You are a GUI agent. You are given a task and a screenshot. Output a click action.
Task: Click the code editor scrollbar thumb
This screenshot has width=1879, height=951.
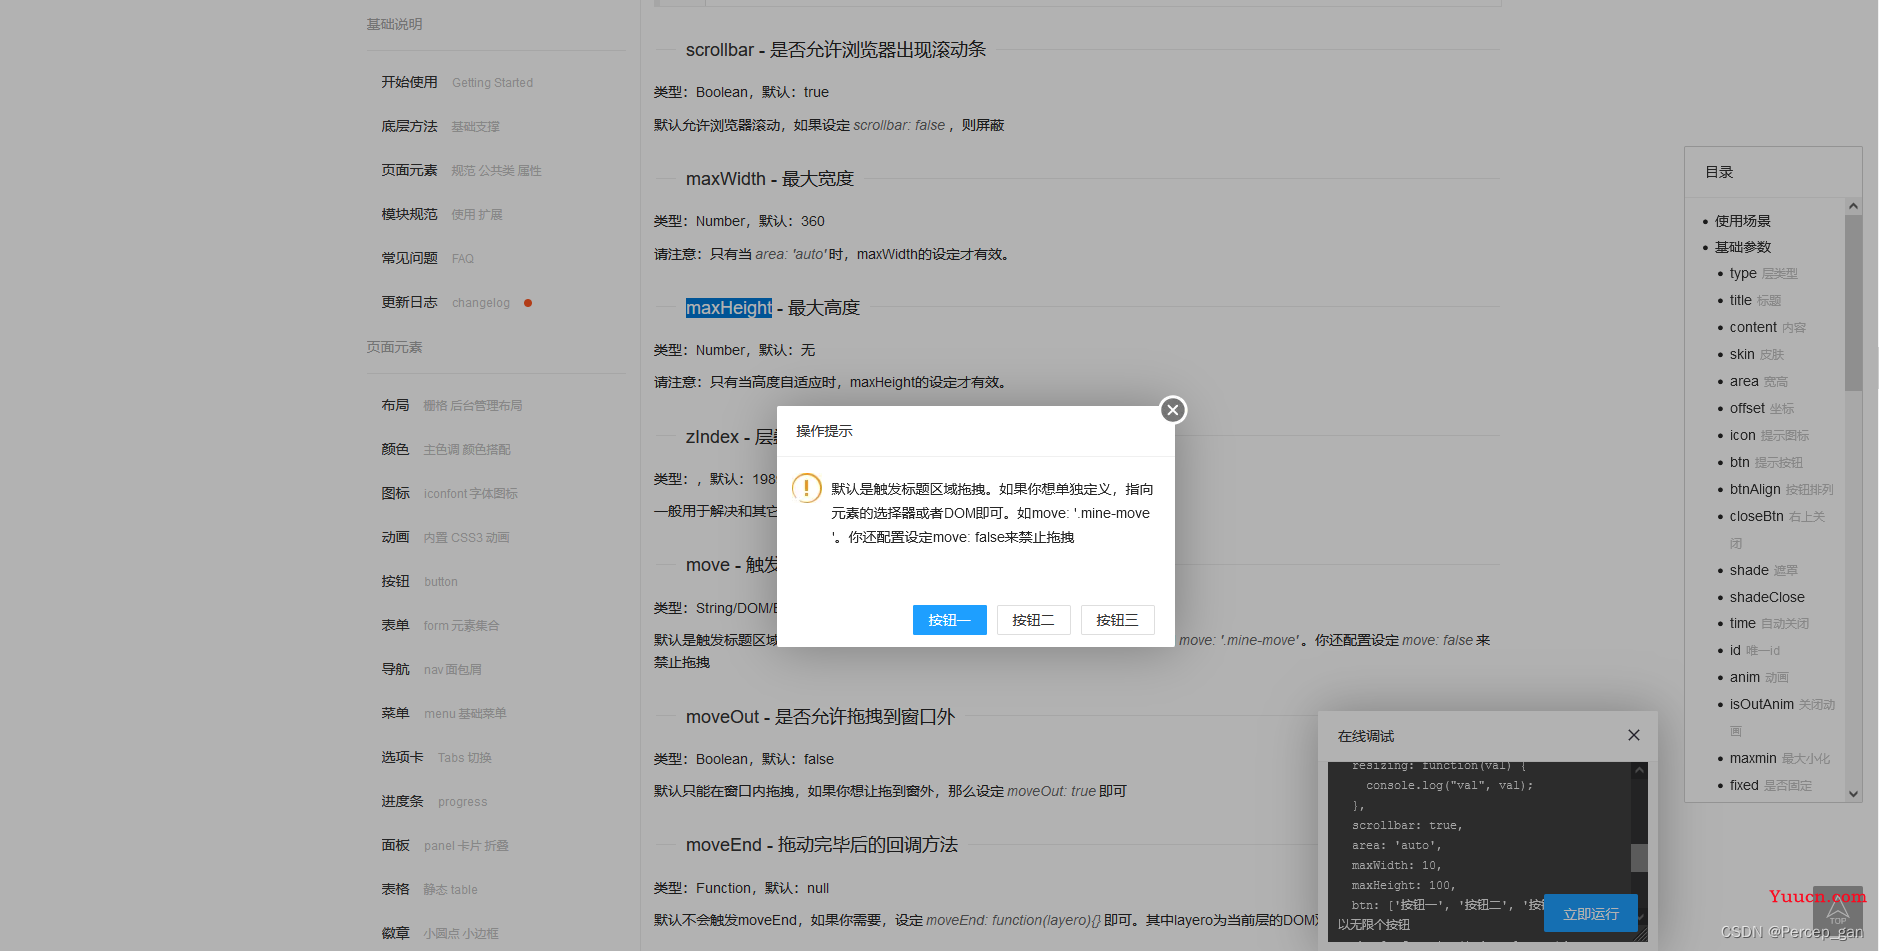[1639, 858]
